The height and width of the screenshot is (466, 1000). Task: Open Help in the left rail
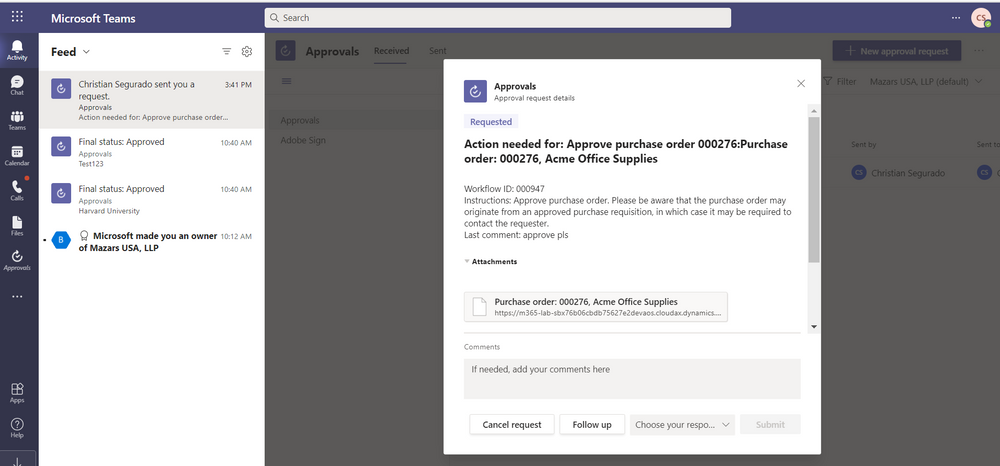[17, 428]
